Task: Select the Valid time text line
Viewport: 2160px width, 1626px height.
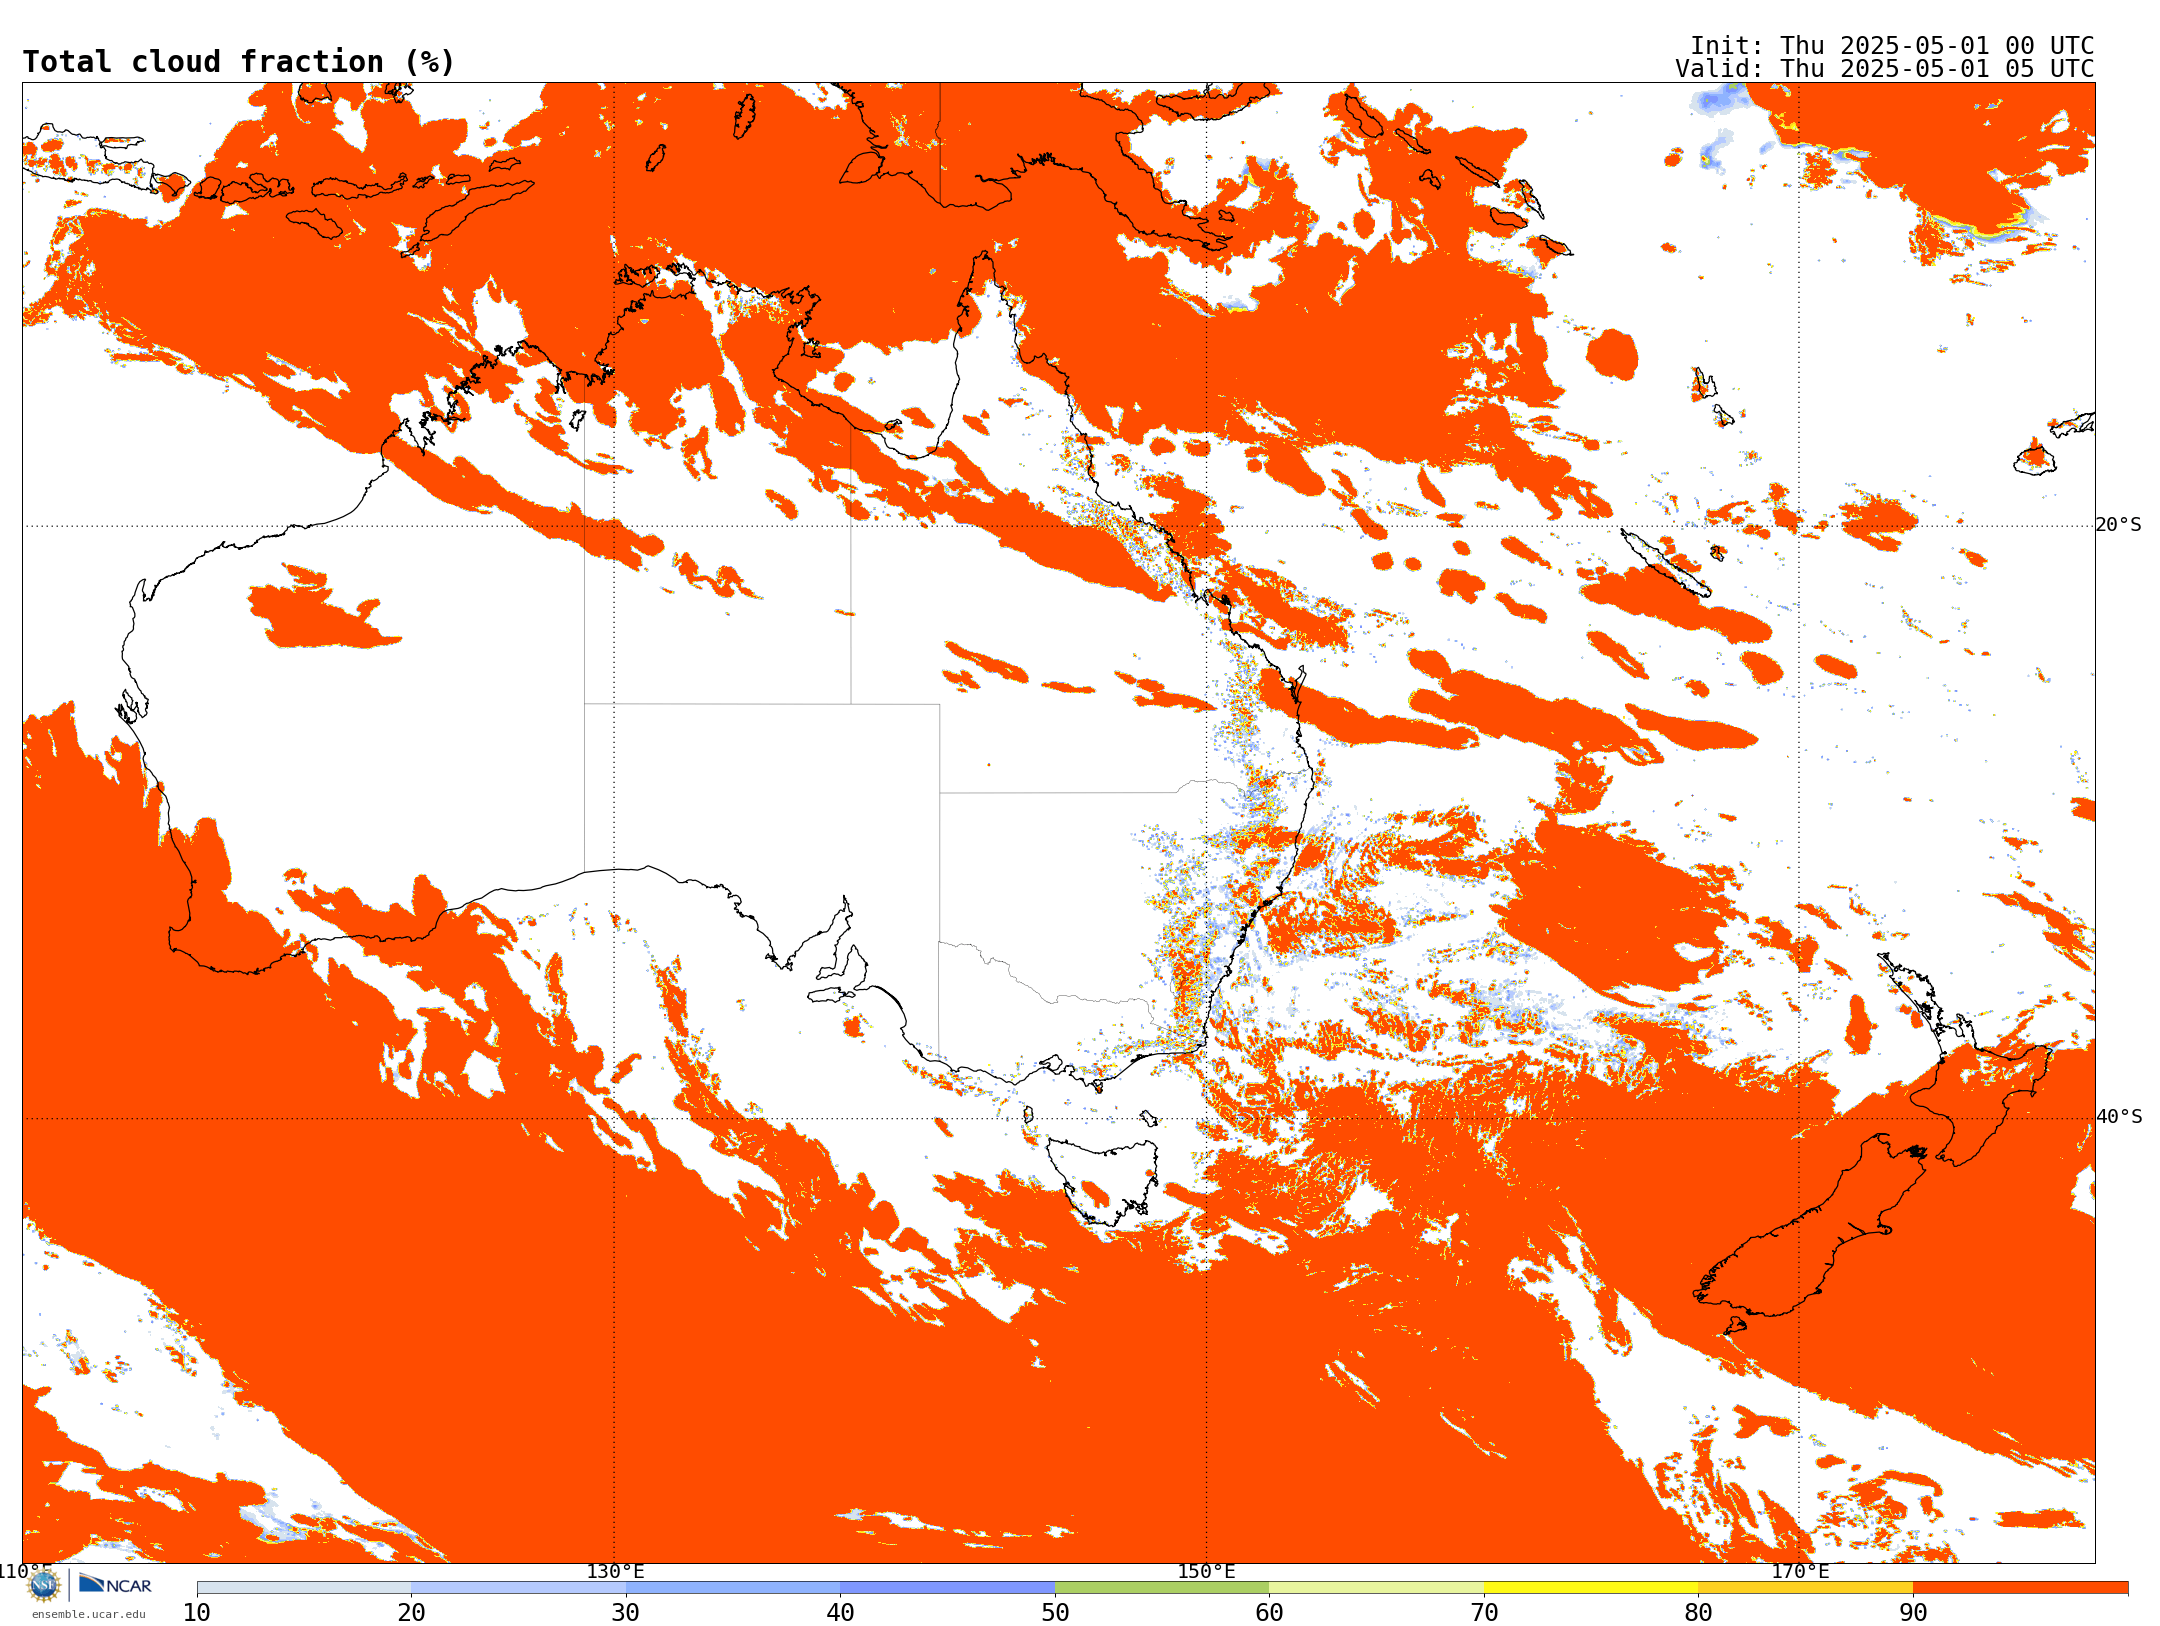Action: 1885,69
